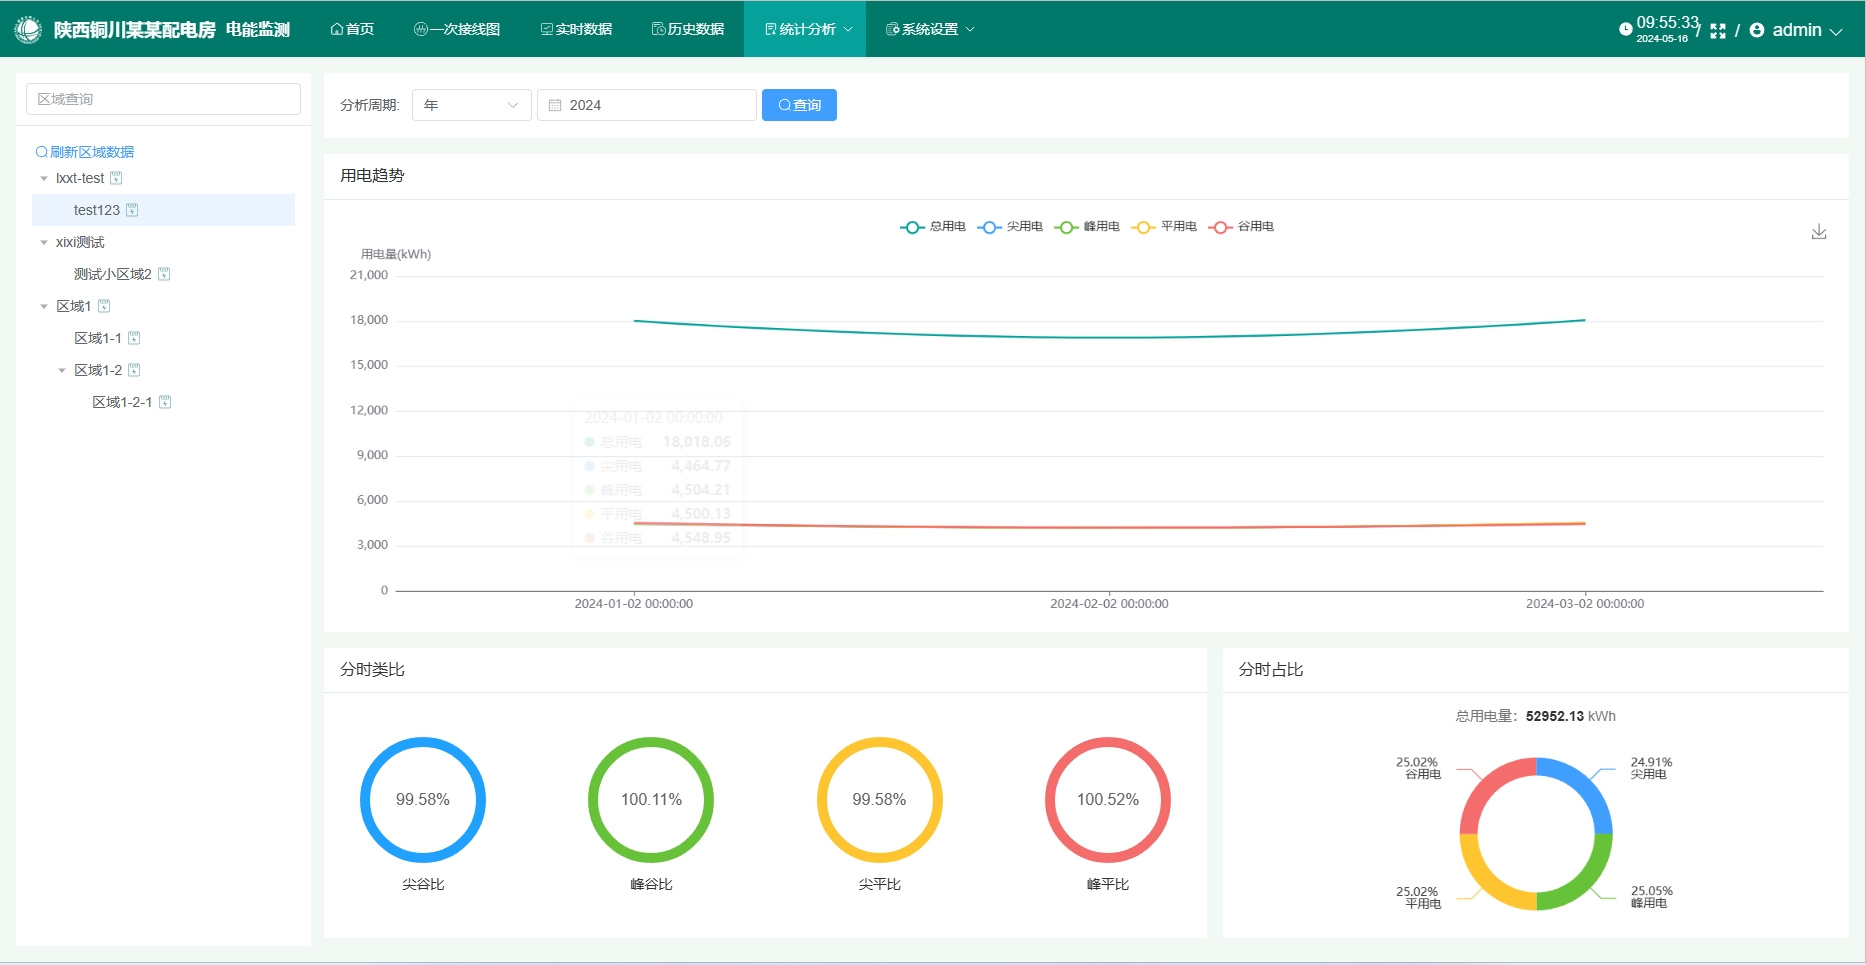
Task: Click the chart download icon
Action: [x=1818, y=232]
